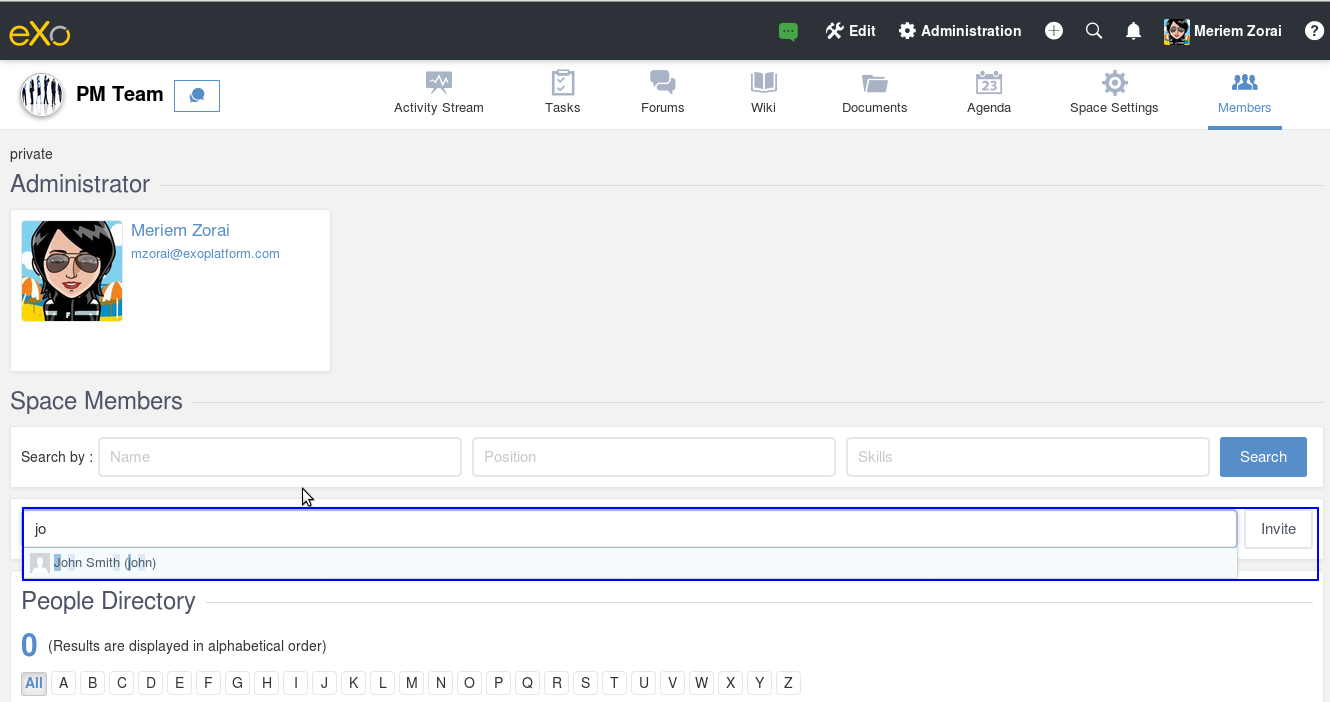Filter directory by letter Y
This screenshot has height=702, width=1330.
[x=760, y=683]
